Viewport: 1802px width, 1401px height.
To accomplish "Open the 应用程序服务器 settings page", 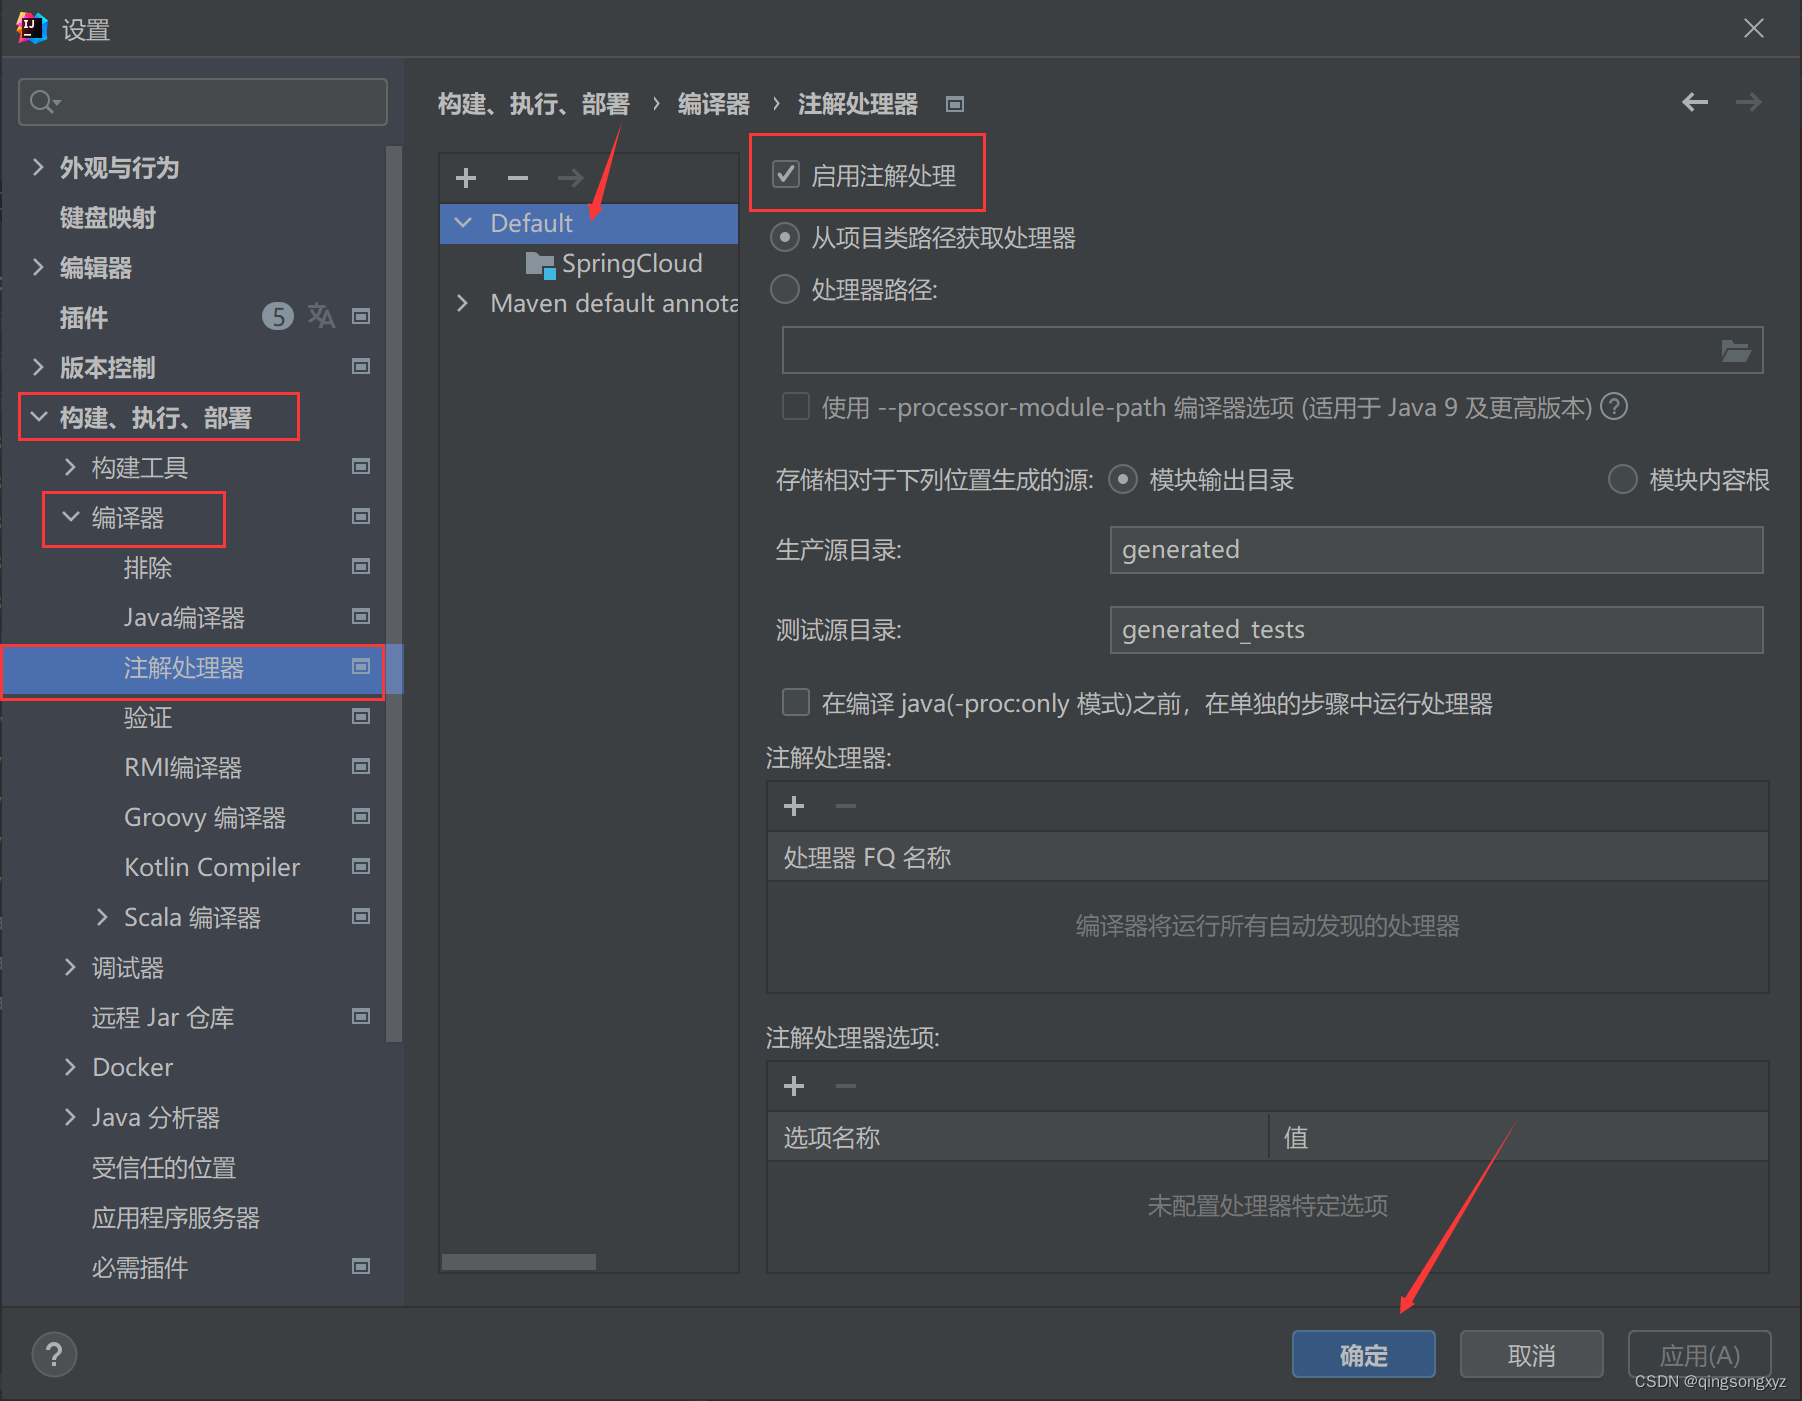I will [x=176, y=1217].
